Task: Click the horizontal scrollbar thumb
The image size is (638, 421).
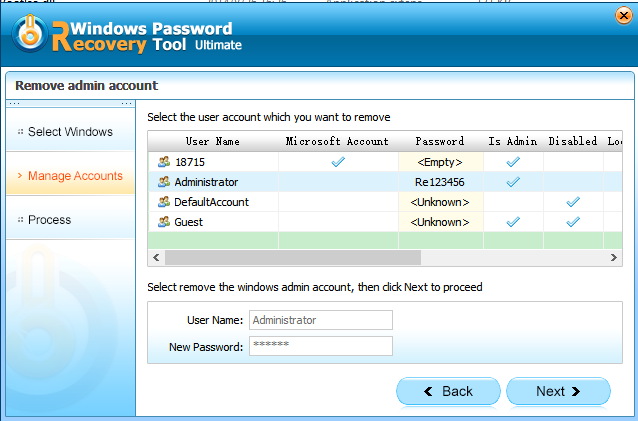Action: pos(293,257)
